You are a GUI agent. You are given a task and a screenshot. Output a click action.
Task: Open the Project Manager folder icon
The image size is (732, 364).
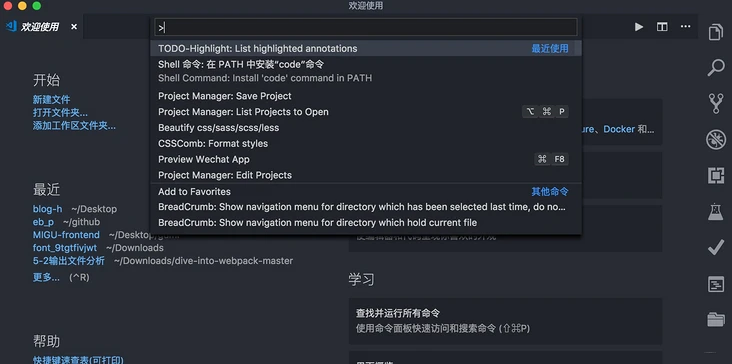tap(716, 320)
